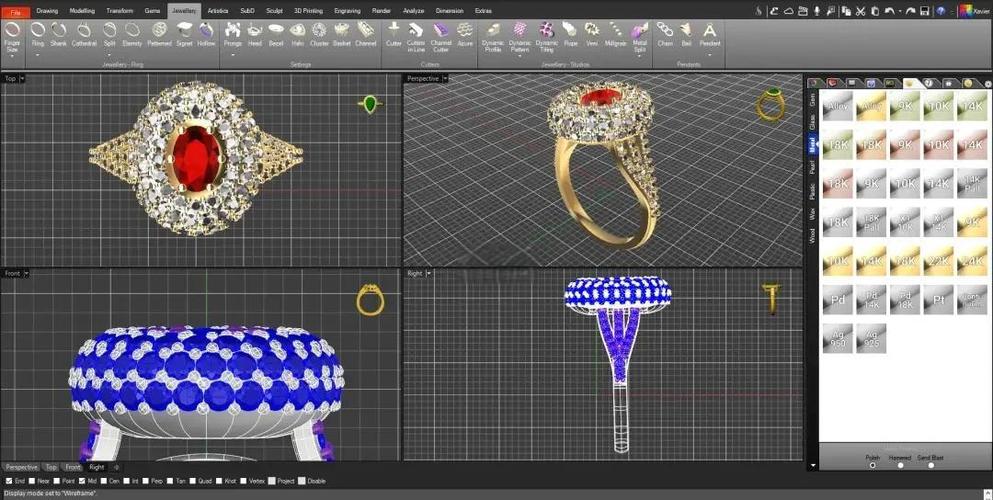This screenshot has height=500, width=993.
Task: Click the Save floppy disk icon
Action: tap(925, 11)
